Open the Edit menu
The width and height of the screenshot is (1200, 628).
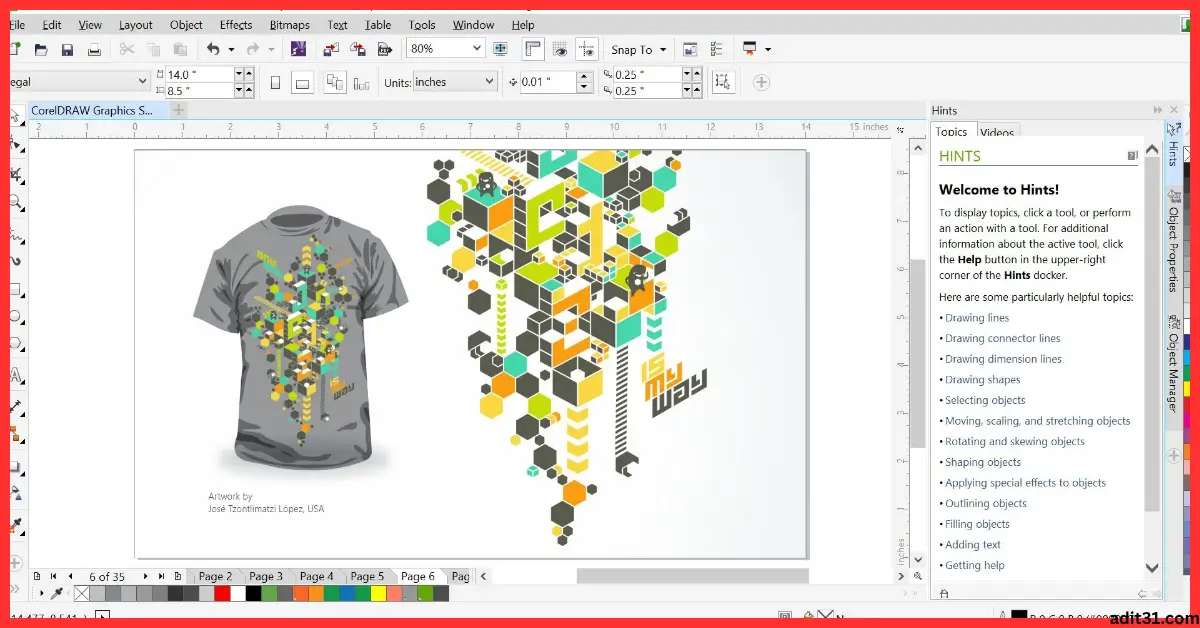(52, 25)
